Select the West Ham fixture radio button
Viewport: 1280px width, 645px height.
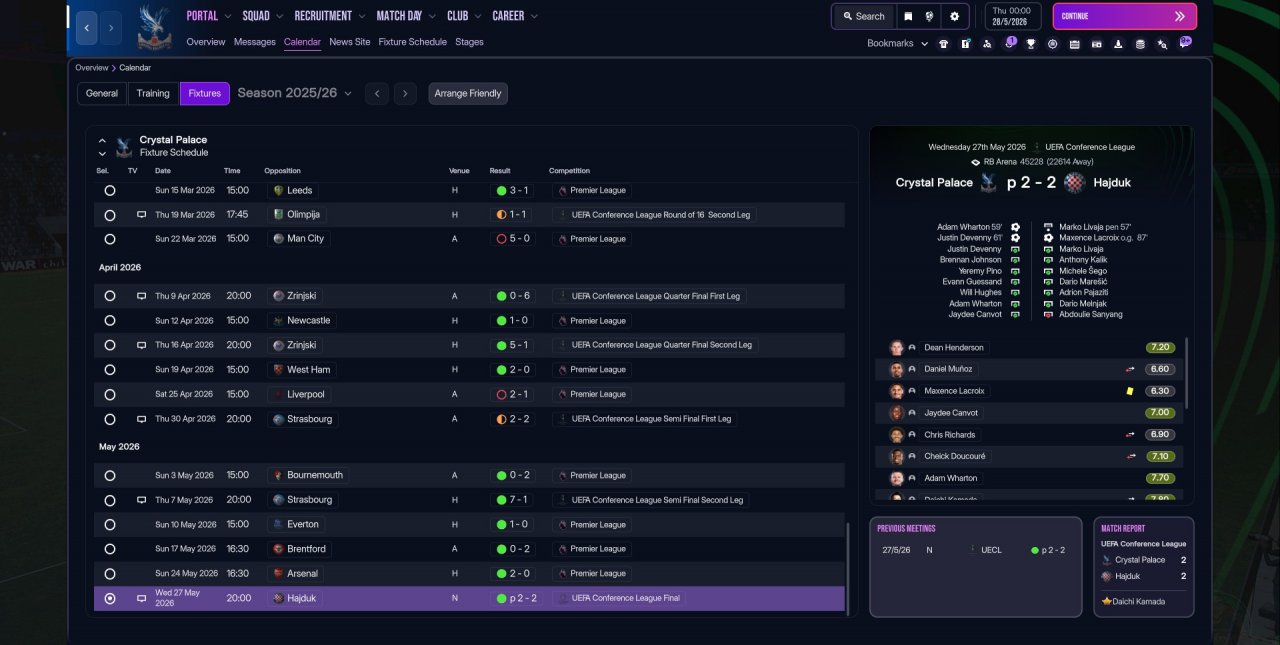(x=110, y=370)
